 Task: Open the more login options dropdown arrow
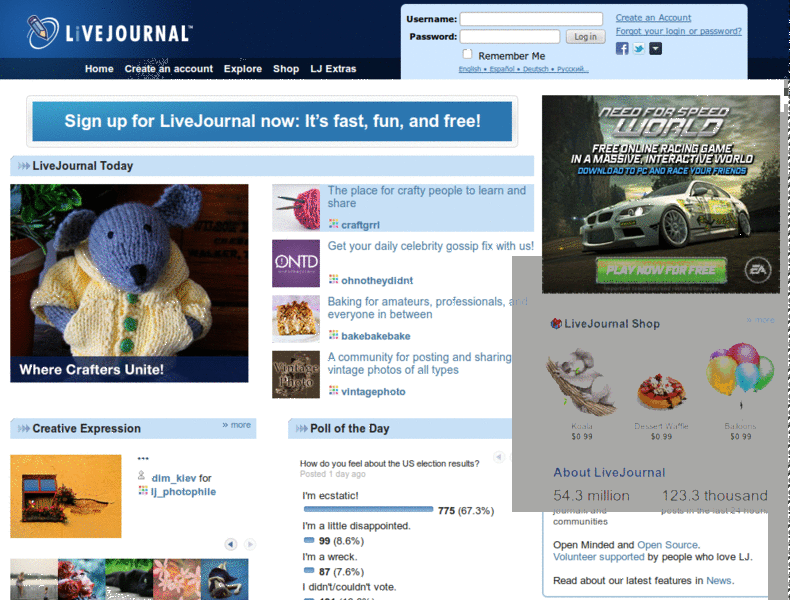tap(656, 48)
